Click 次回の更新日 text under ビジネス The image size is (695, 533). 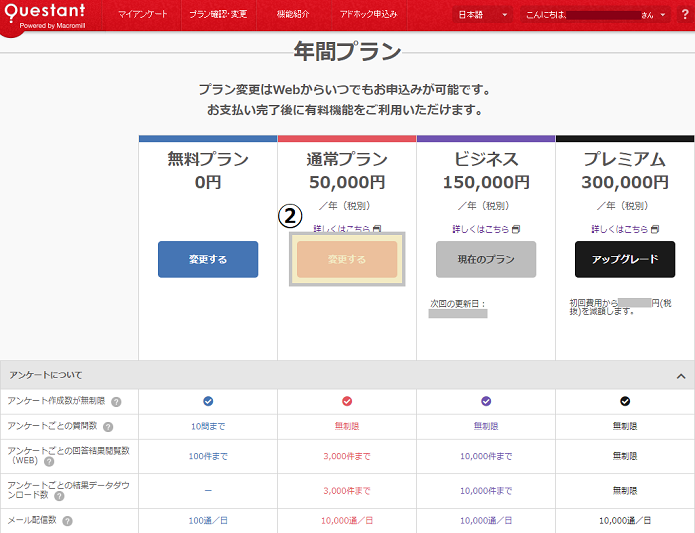(458, 304)
